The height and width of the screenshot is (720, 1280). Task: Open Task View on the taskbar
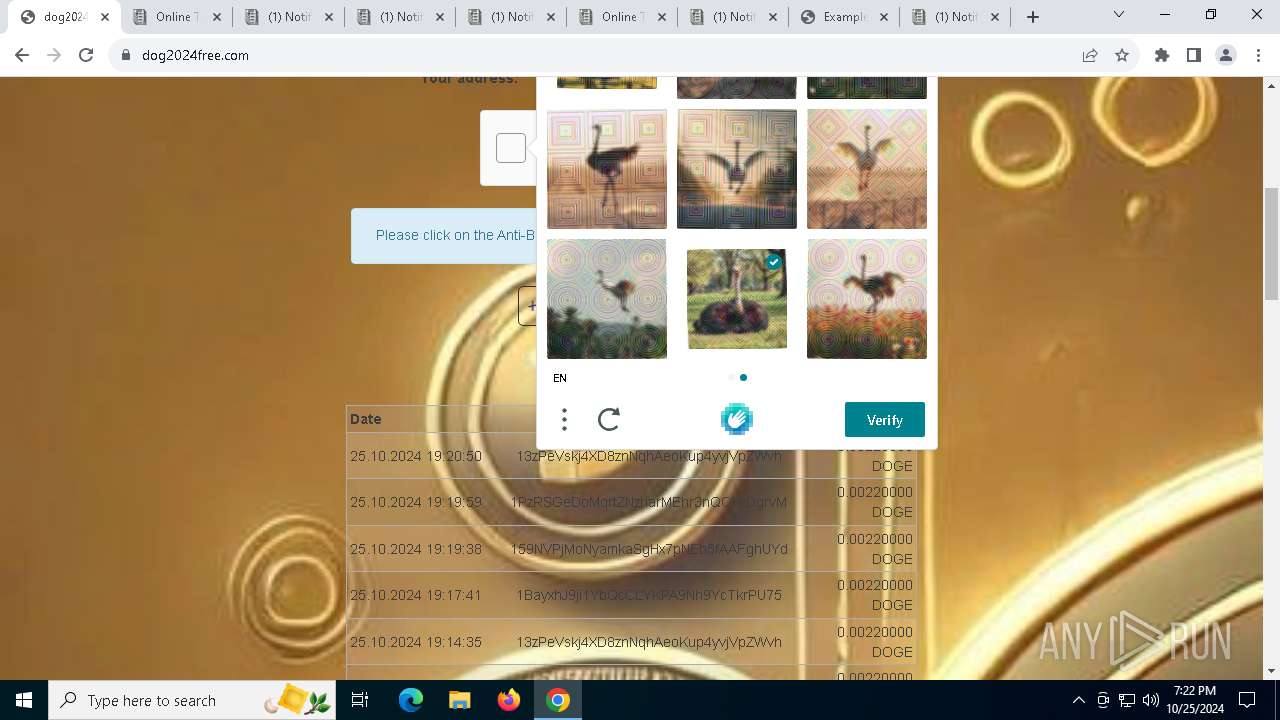pyautogui.click(x=360, y=700)
